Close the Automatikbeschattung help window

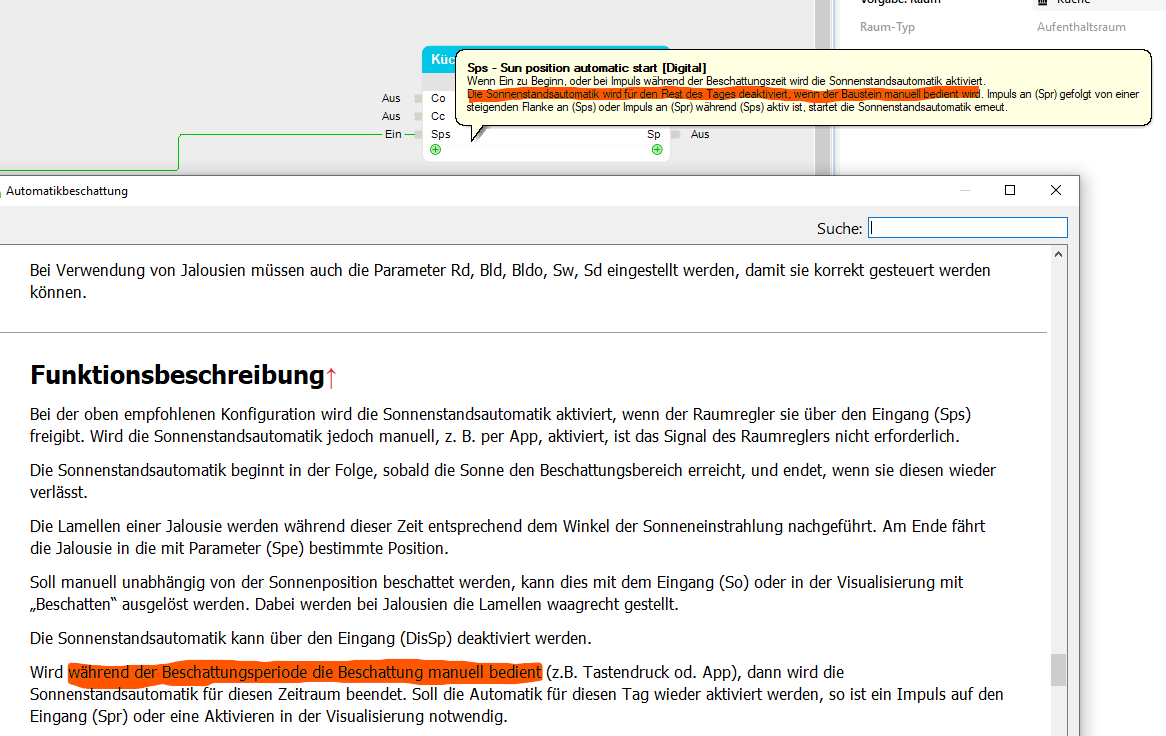(x=1056, y=190)
